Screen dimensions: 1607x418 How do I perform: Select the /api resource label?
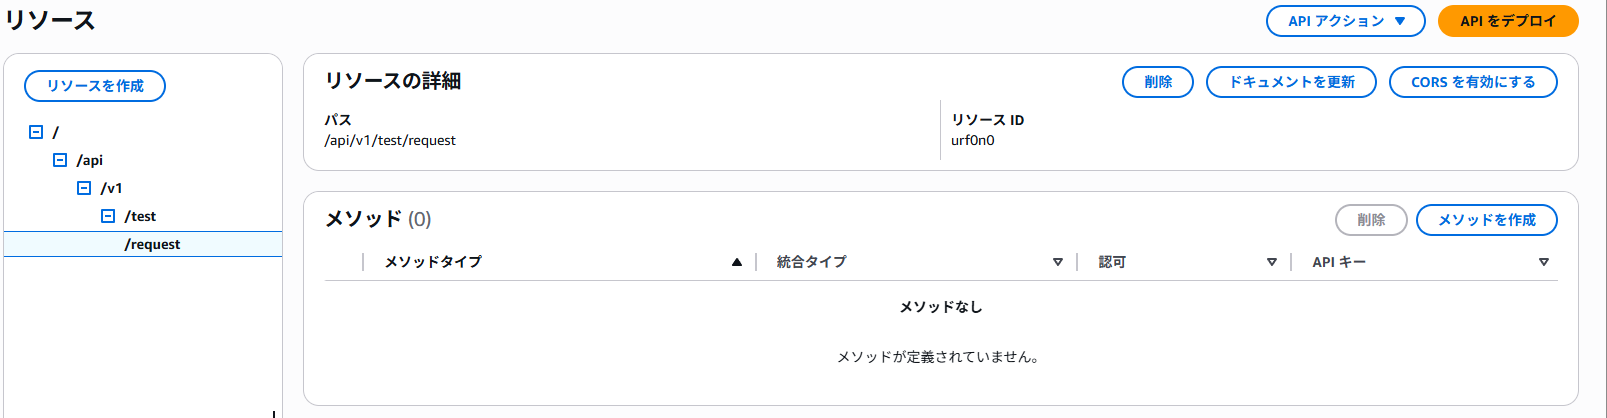(90, 160)
